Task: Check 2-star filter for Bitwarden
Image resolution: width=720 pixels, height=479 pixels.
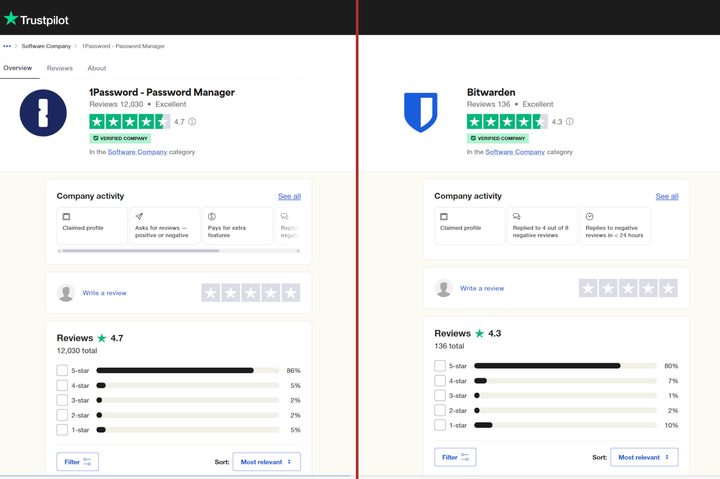Action: point(440,411)
